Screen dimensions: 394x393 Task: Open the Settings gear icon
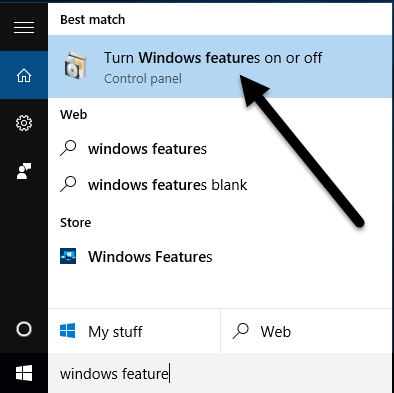(24, 123)
